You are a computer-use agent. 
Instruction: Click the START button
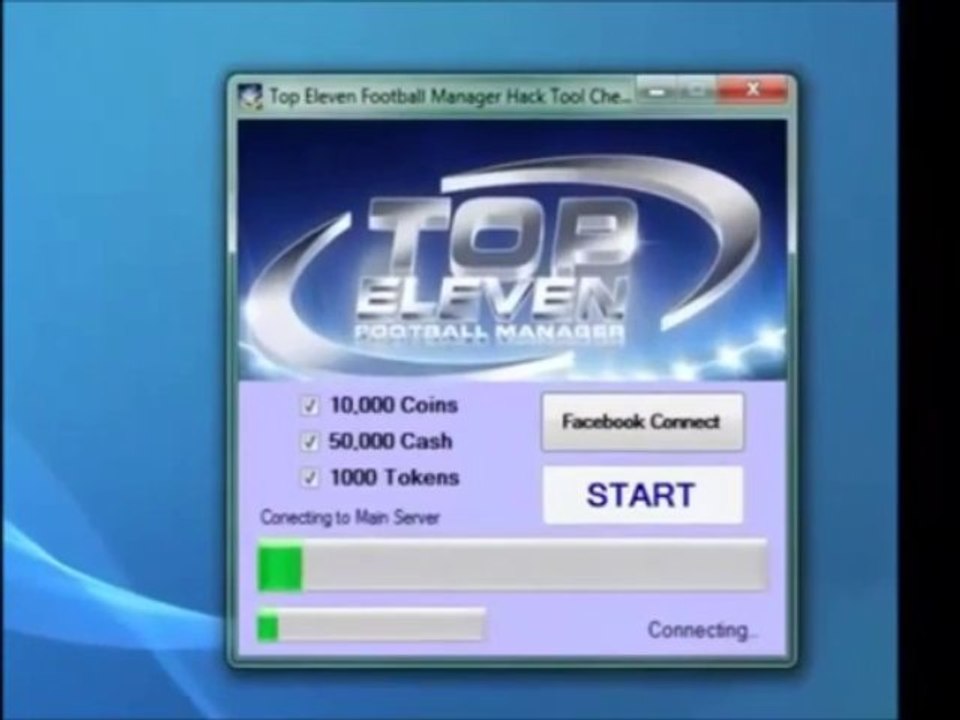(642, 495)
